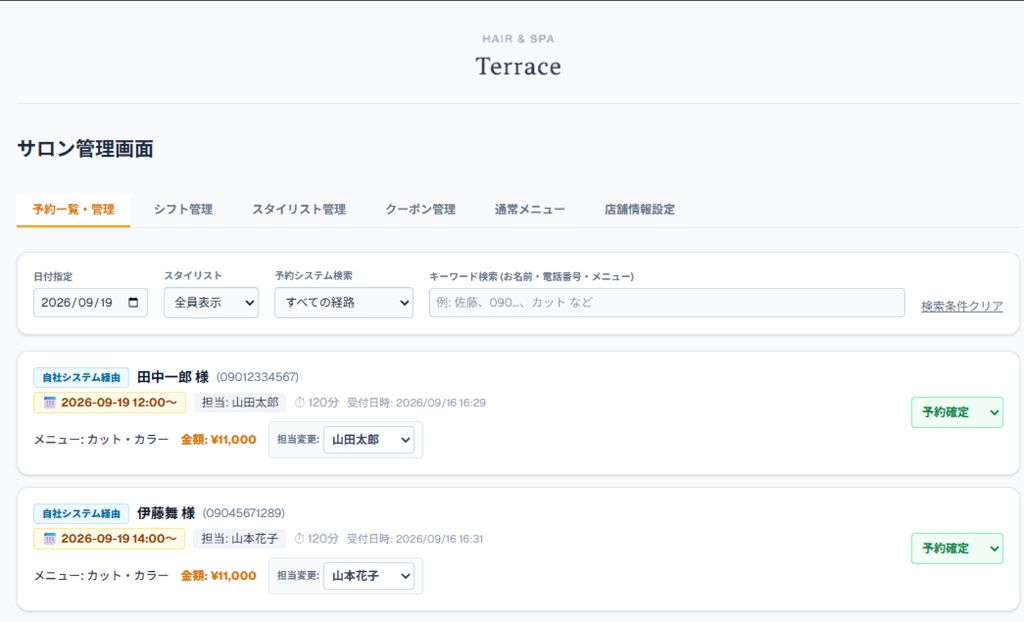1024x622 pixels.
Task: Click the 自社システム経由 badge for 田中一郎
Action: [x=81, y=377]
